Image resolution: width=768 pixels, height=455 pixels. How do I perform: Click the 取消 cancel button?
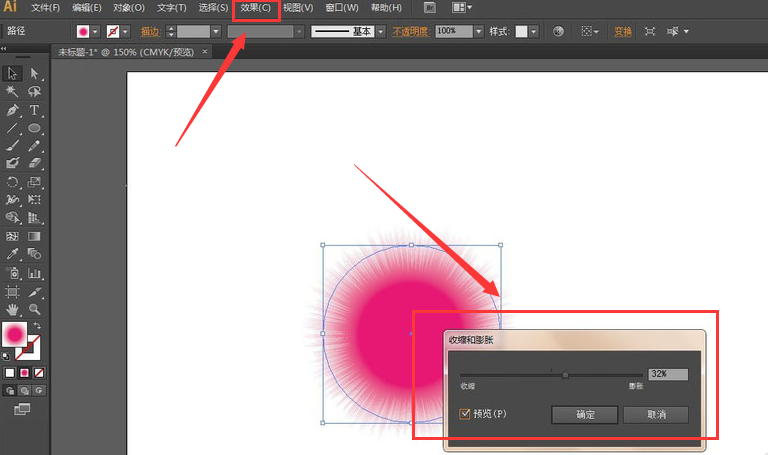point(656,415)
